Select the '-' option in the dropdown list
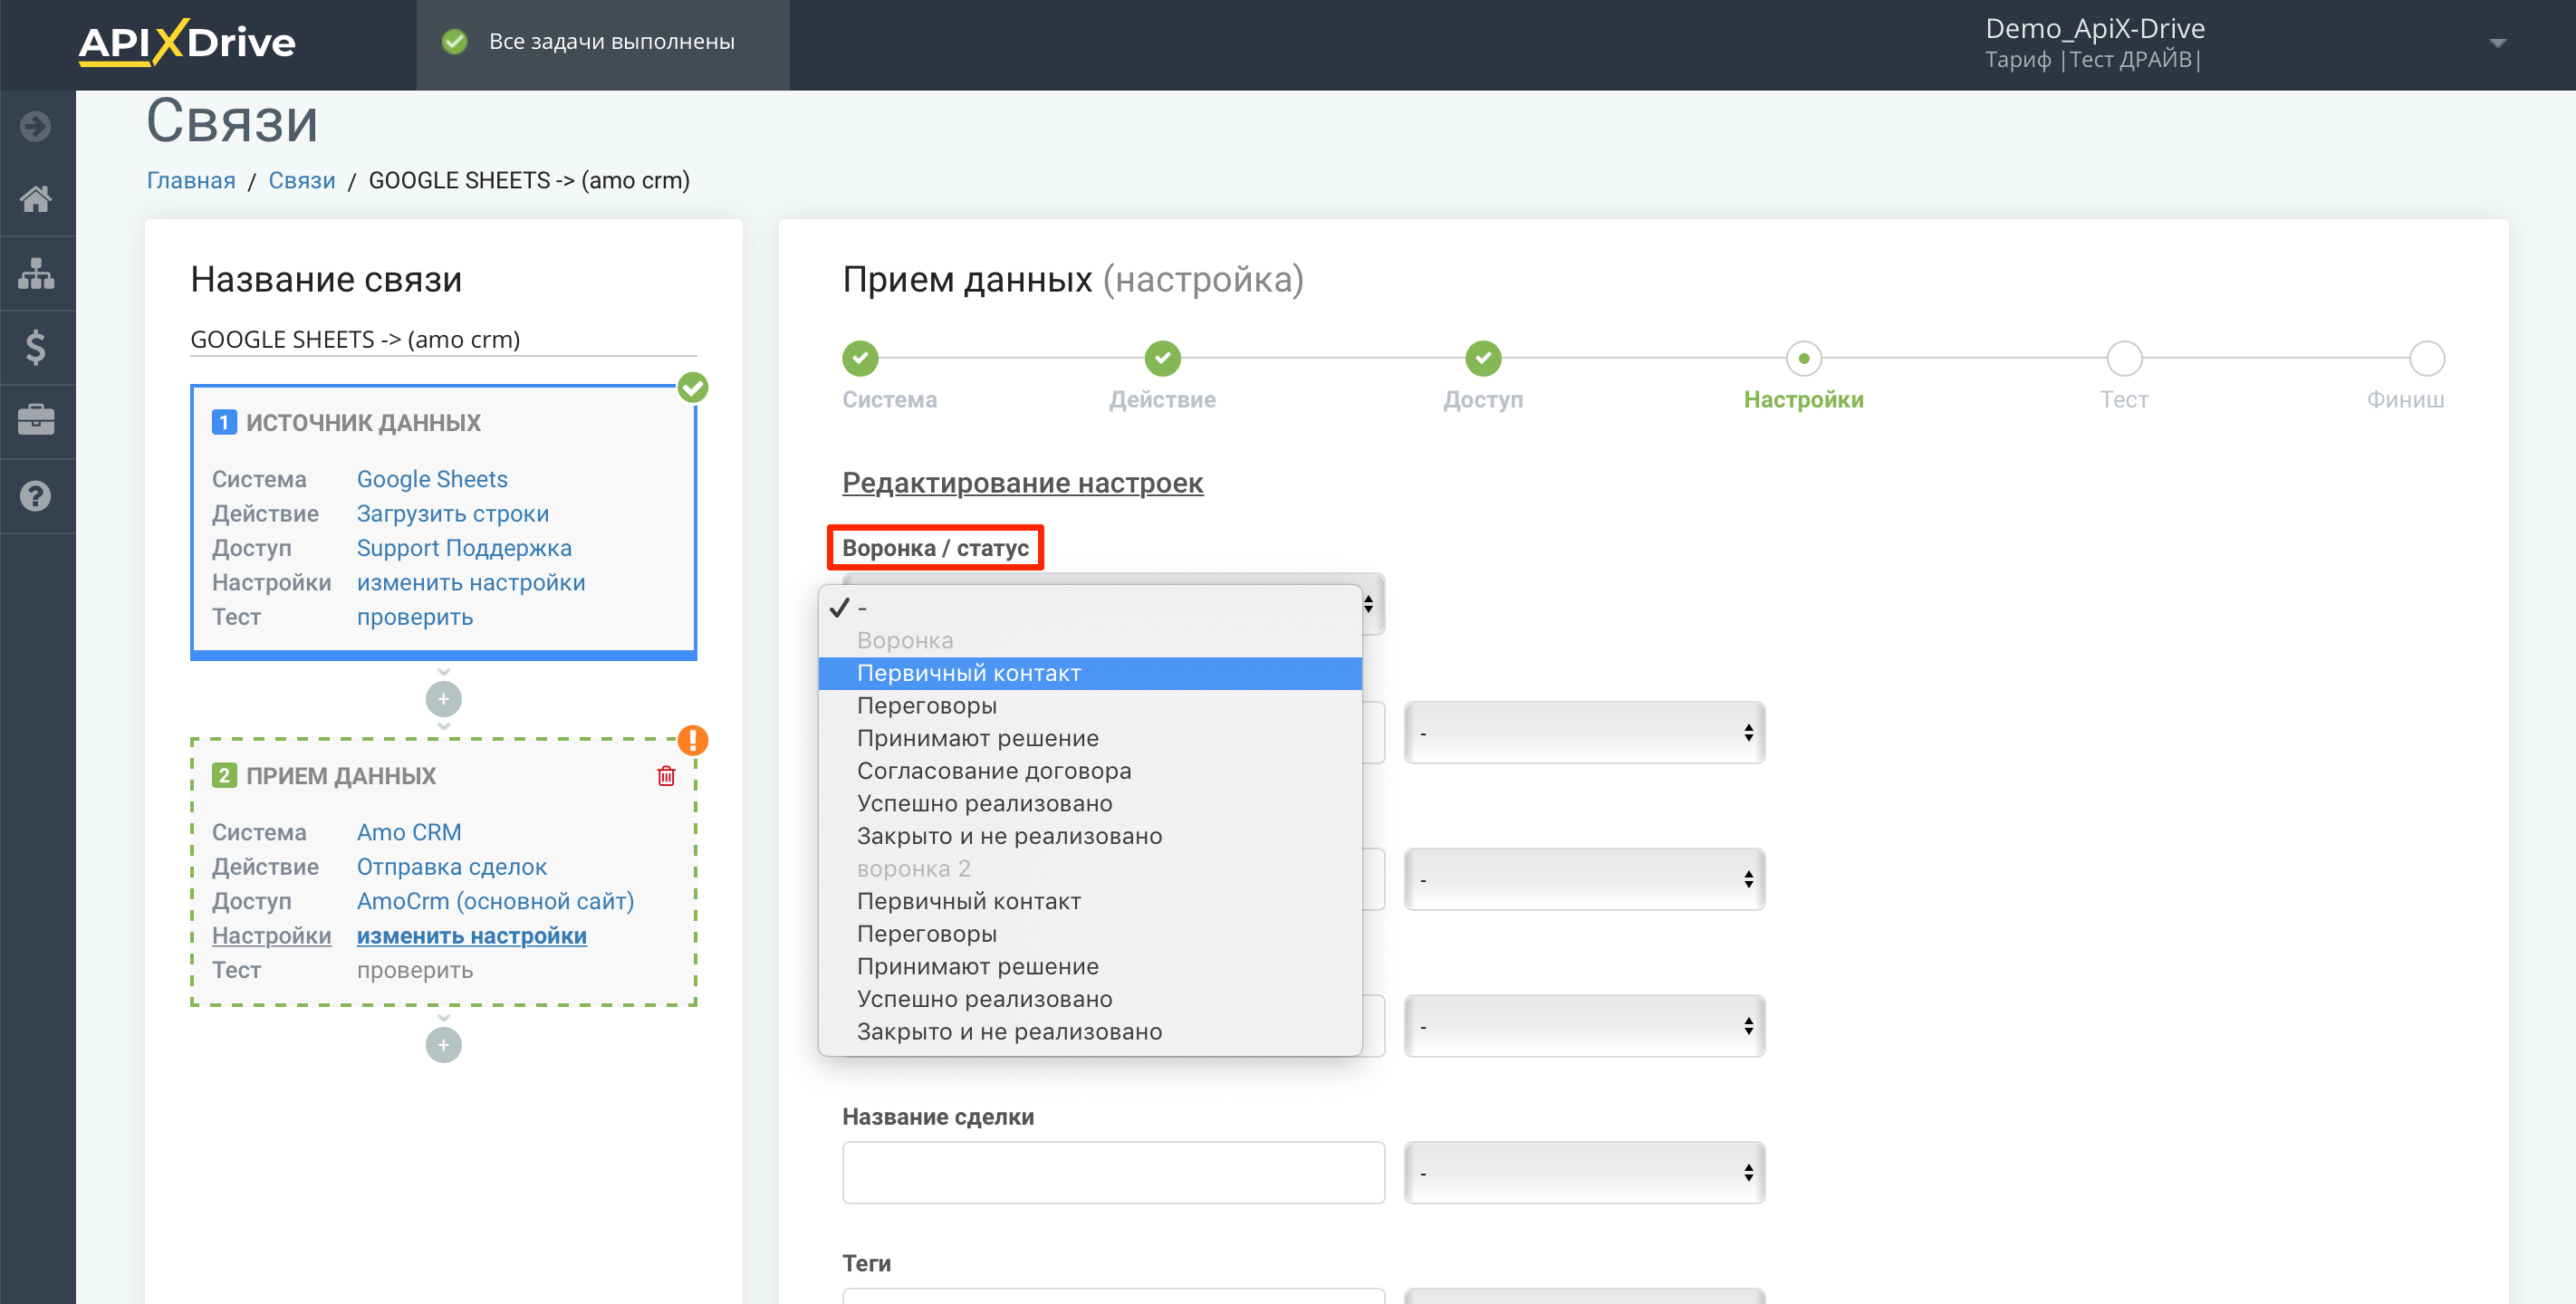Screen dimensions: 2576x1304 point(1090,608)
